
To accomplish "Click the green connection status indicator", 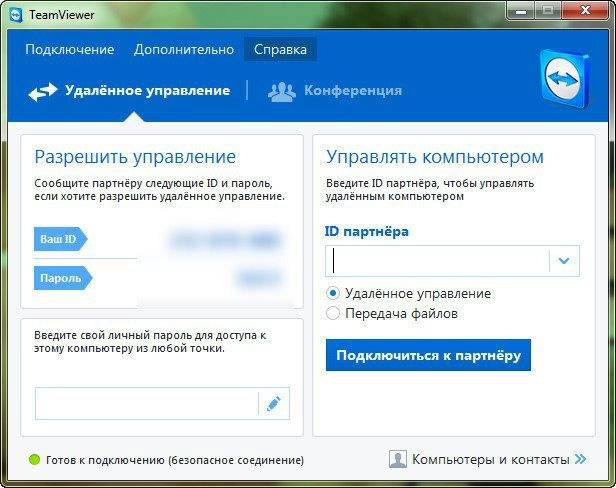I will pyautogui.click(x=35, y=459).
